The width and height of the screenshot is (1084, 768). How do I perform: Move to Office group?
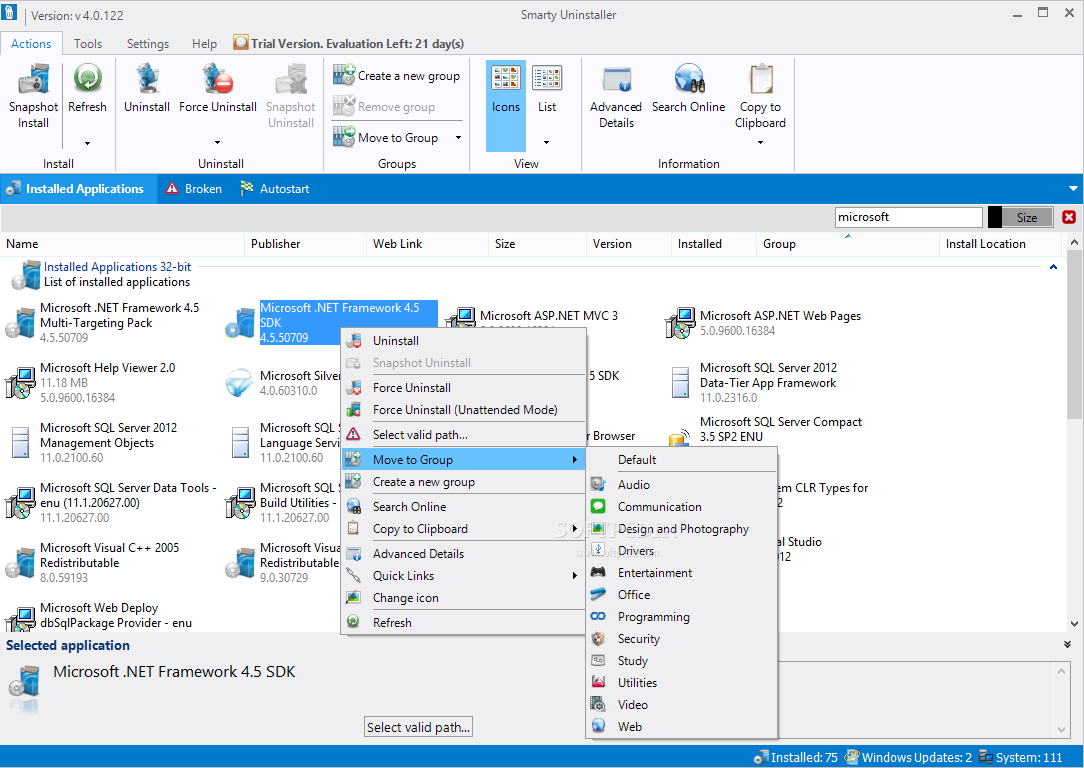682,594
